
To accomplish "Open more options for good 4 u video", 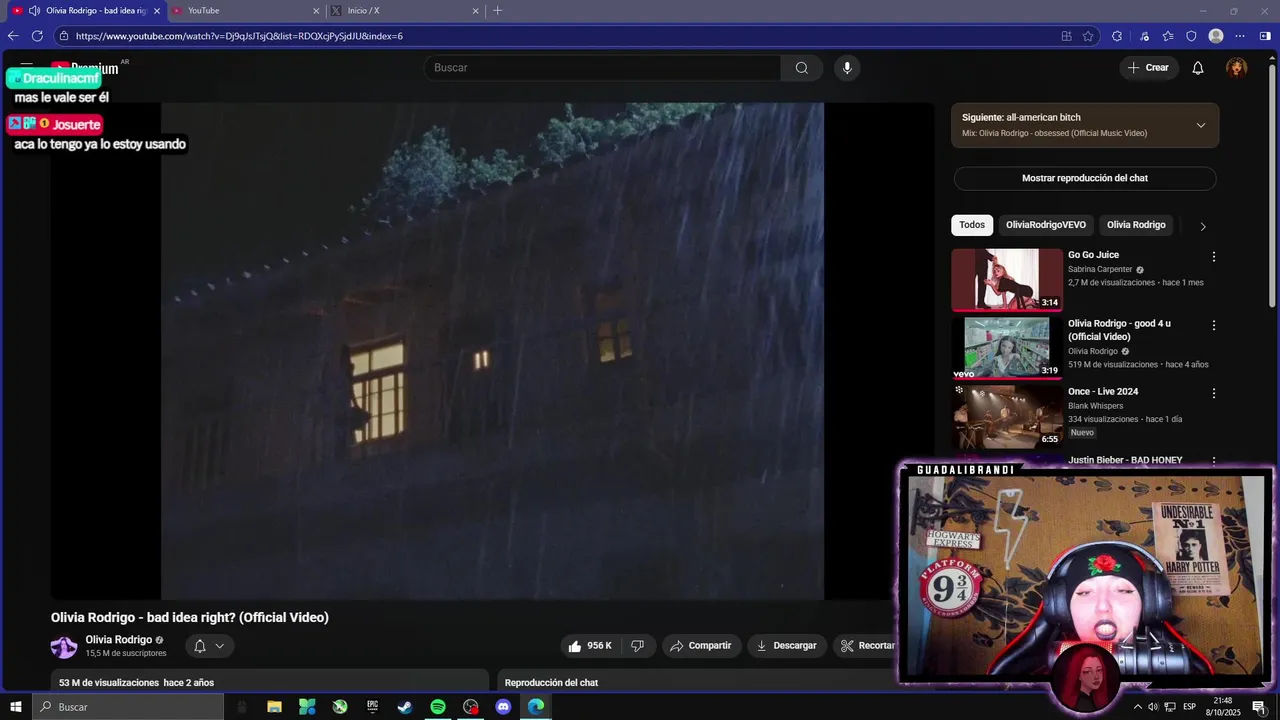I will [x=1214, y=326].
